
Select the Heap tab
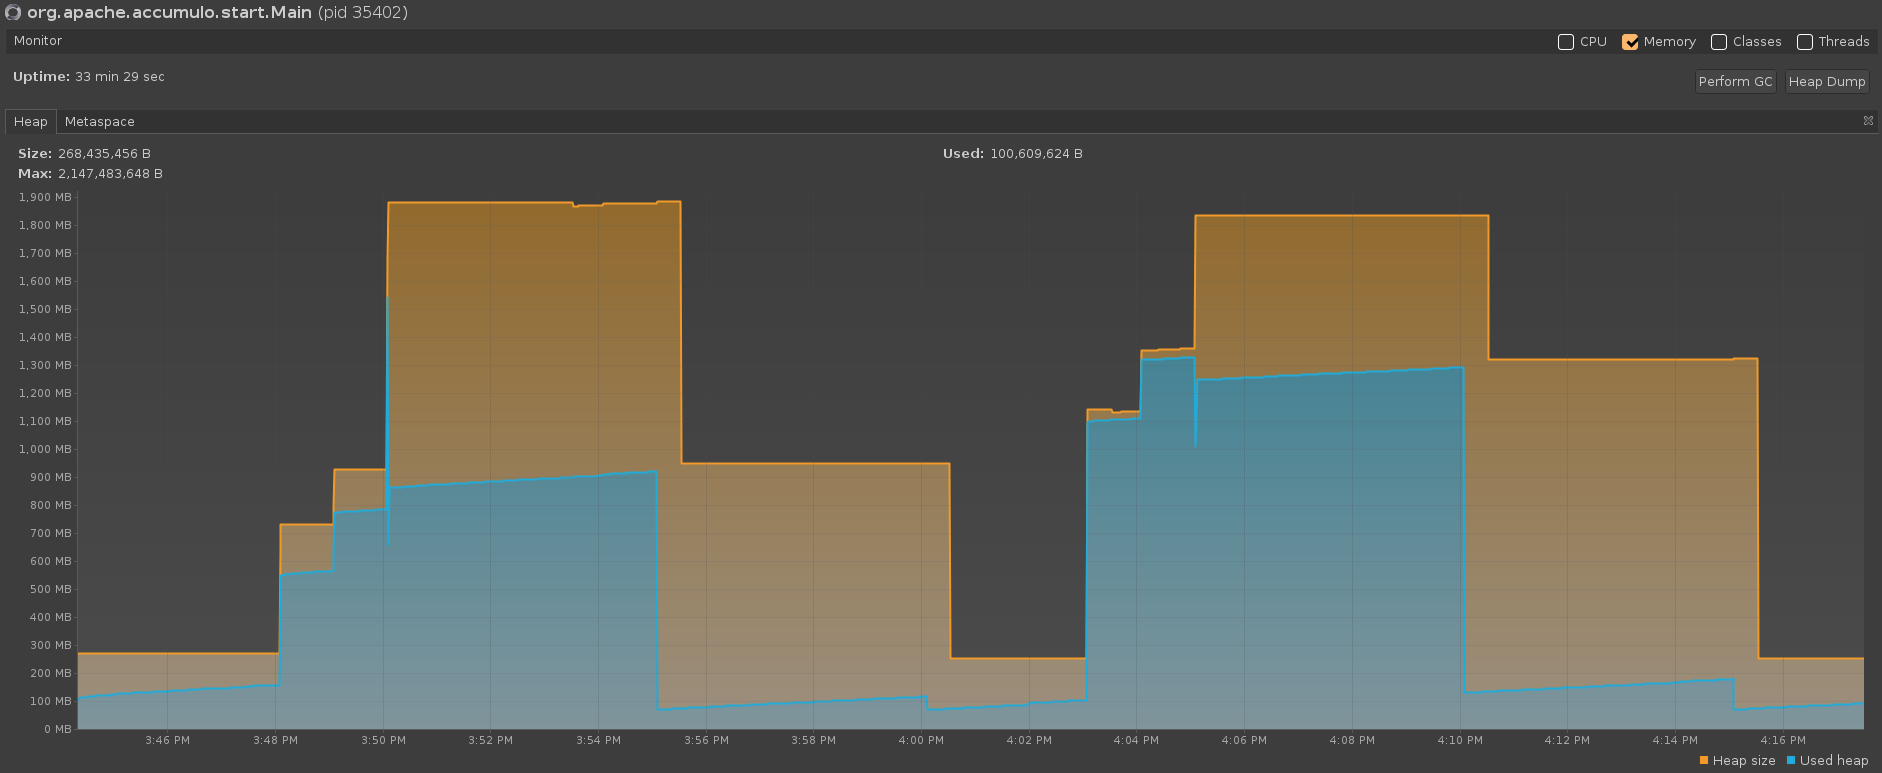(x=30, y=122)
